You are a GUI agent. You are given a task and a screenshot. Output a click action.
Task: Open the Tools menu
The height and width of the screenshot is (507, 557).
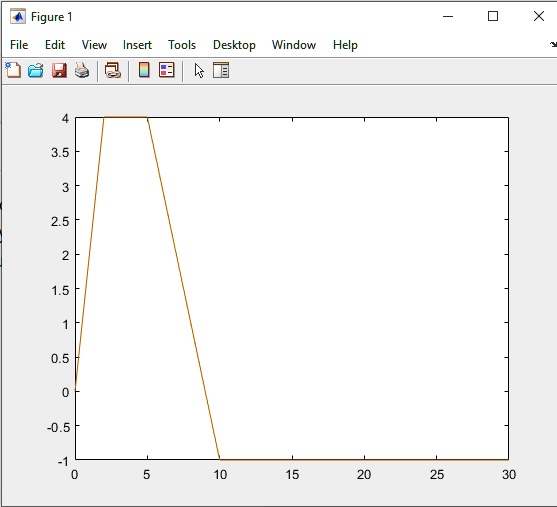[182, 45]
